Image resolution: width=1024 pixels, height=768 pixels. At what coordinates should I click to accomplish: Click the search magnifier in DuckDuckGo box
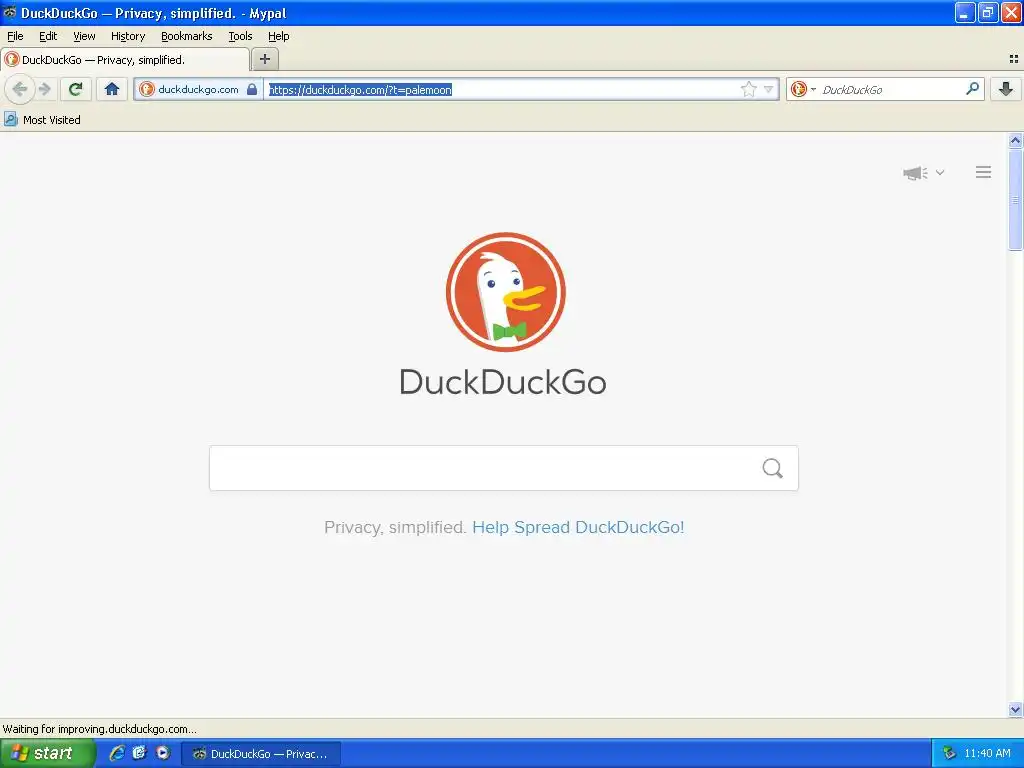pyautogui.click(x=772, y=468)
